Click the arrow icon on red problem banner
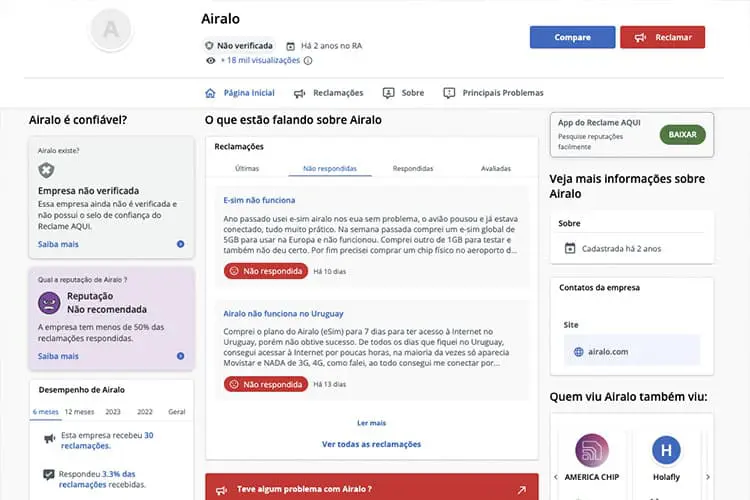 click(x=521, y=490)
